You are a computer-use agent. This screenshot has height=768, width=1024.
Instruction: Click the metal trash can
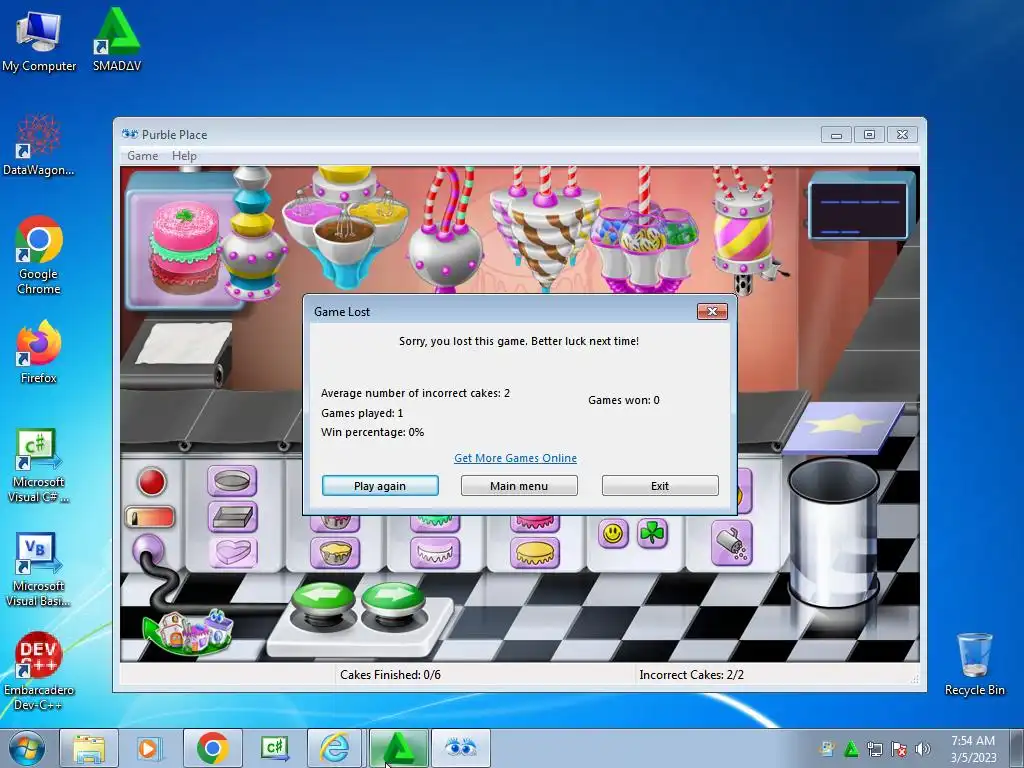point(833,532)
